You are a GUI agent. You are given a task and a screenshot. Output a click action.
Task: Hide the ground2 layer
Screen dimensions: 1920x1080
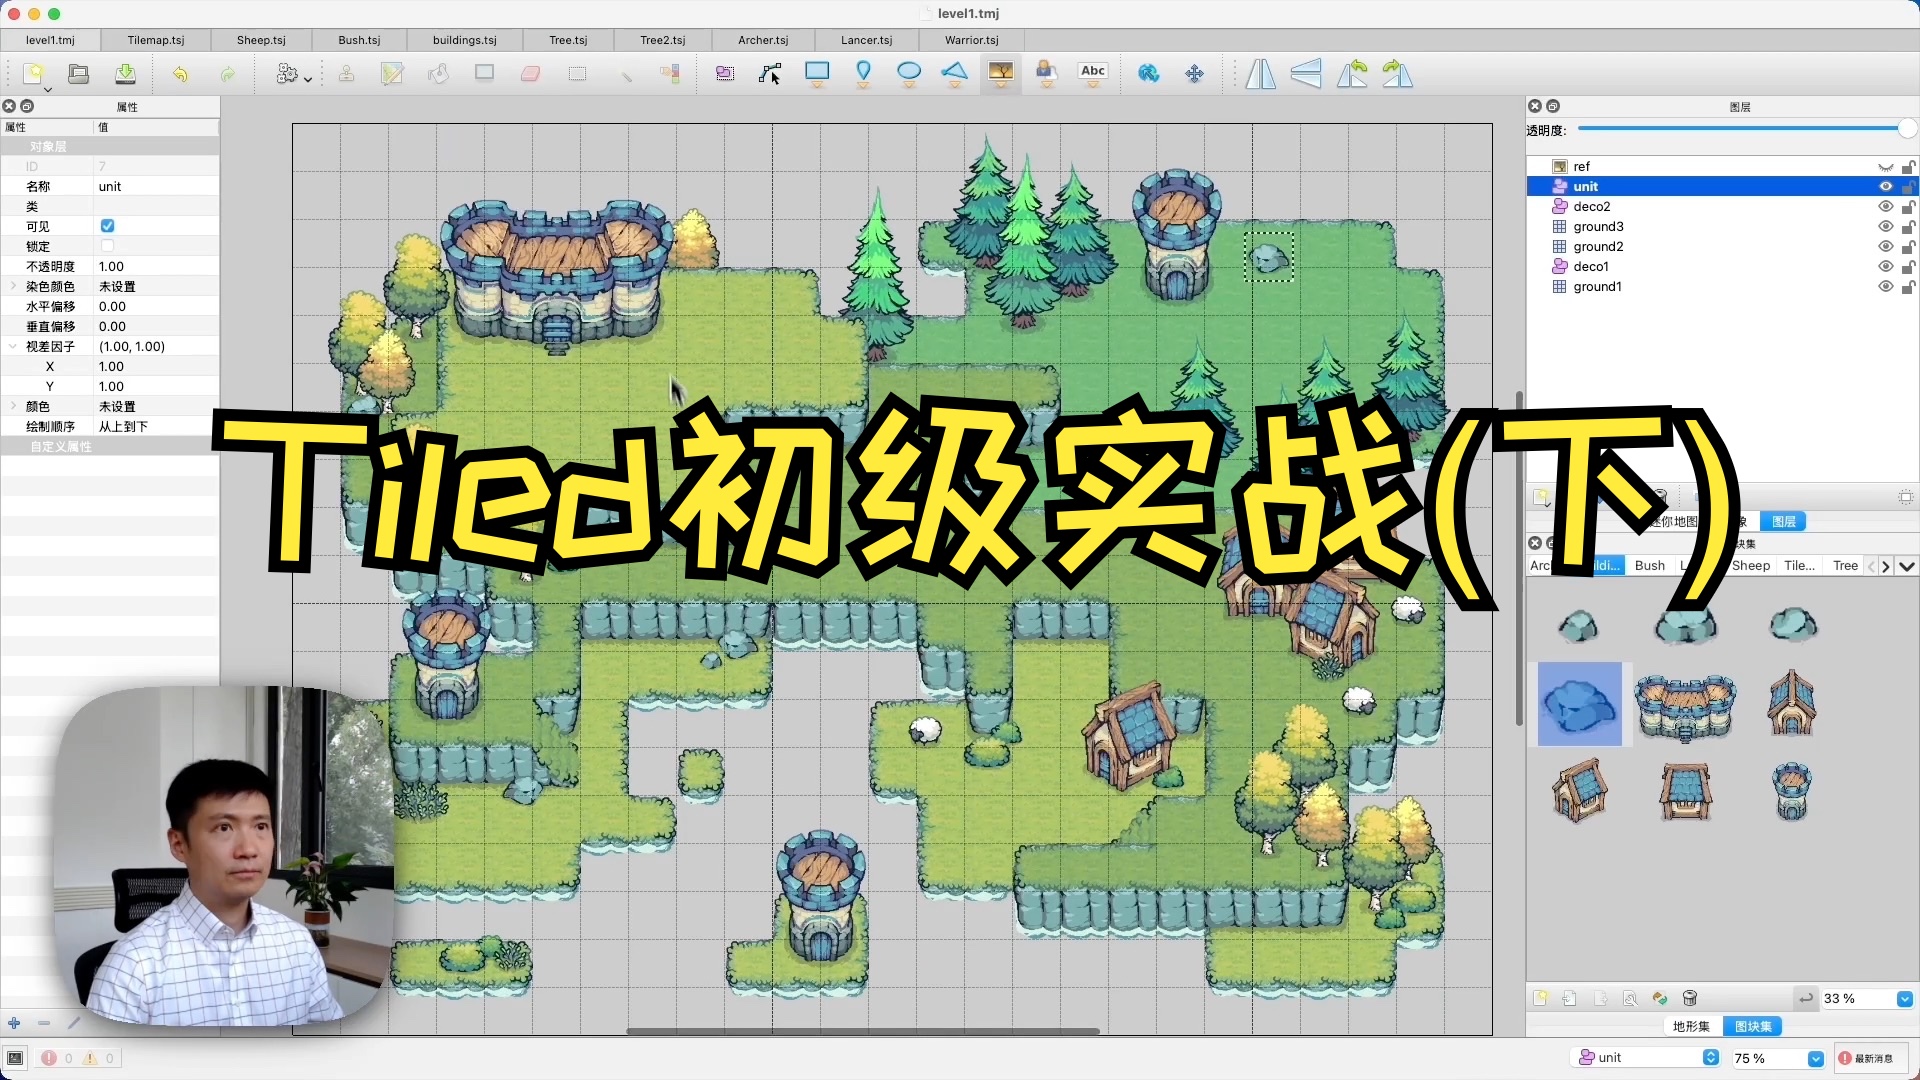(x=1885, y=246)
